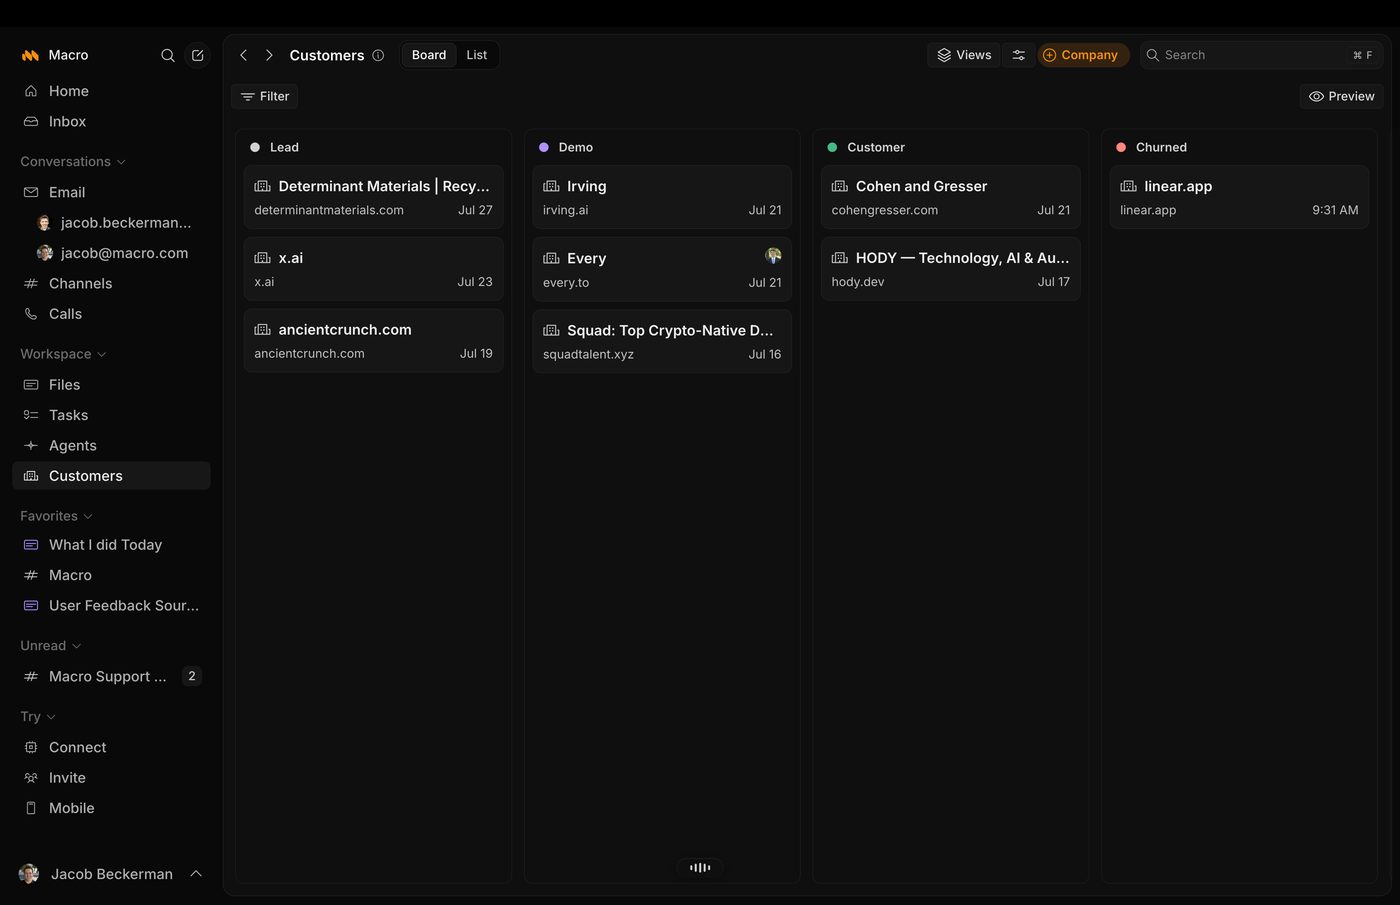Collapse the Favorites section

(x=56, y=516)
